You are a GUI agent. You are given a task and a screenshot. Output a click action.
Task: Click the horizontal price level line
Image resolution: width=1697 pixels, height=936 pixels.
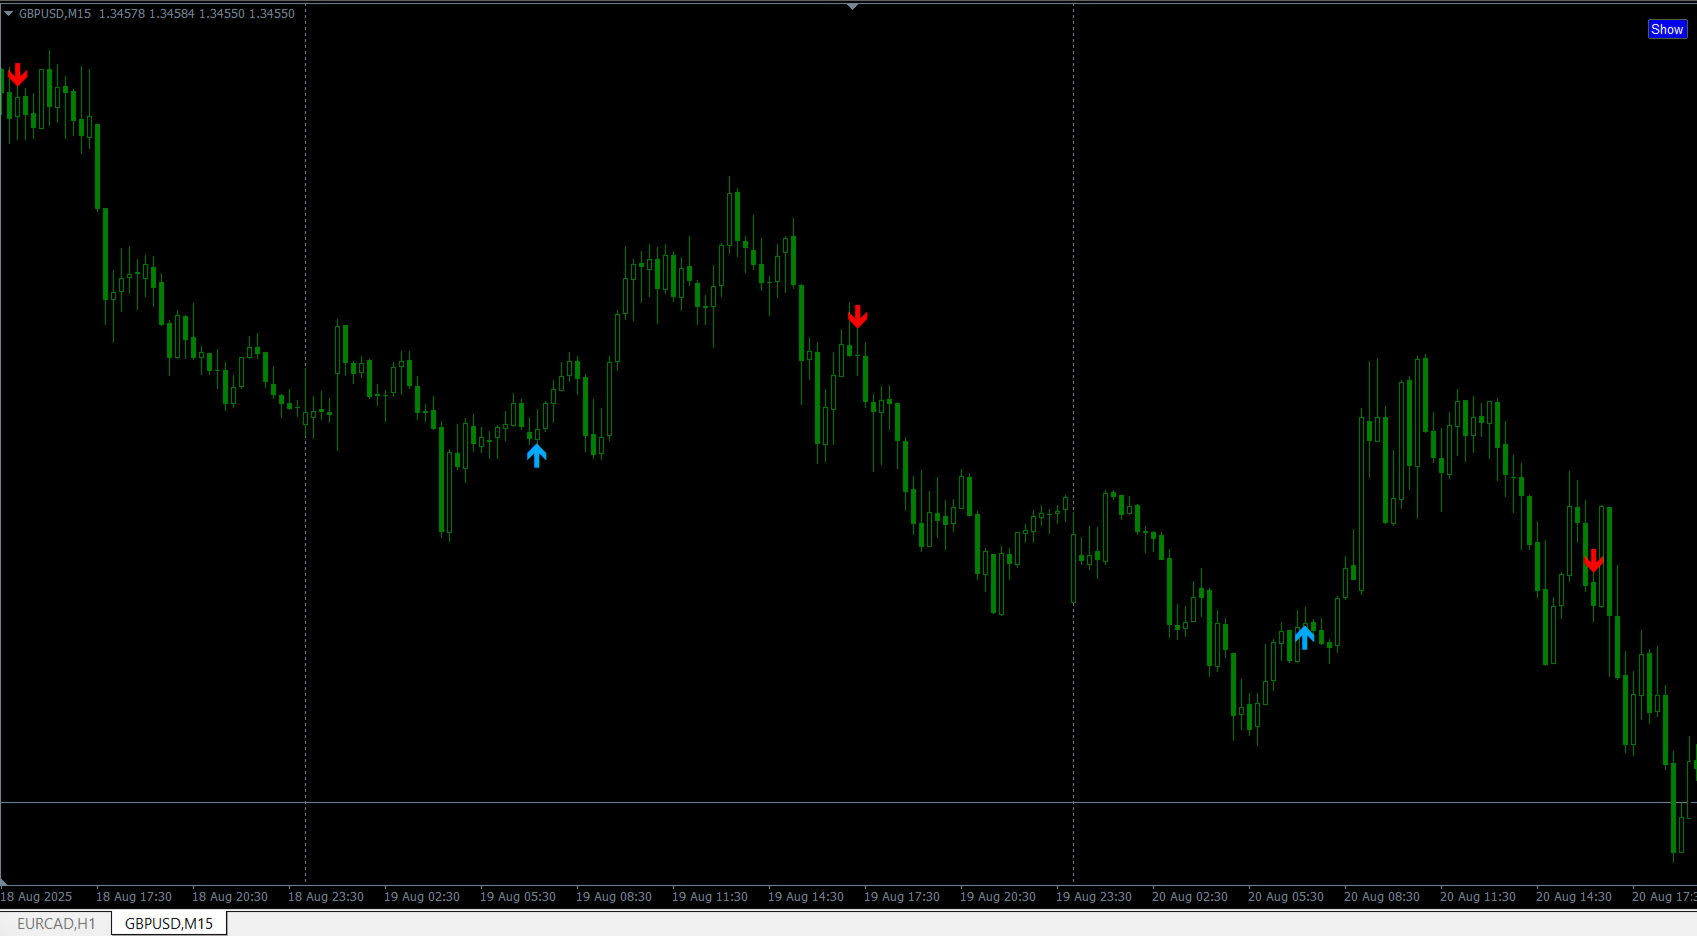848,802
